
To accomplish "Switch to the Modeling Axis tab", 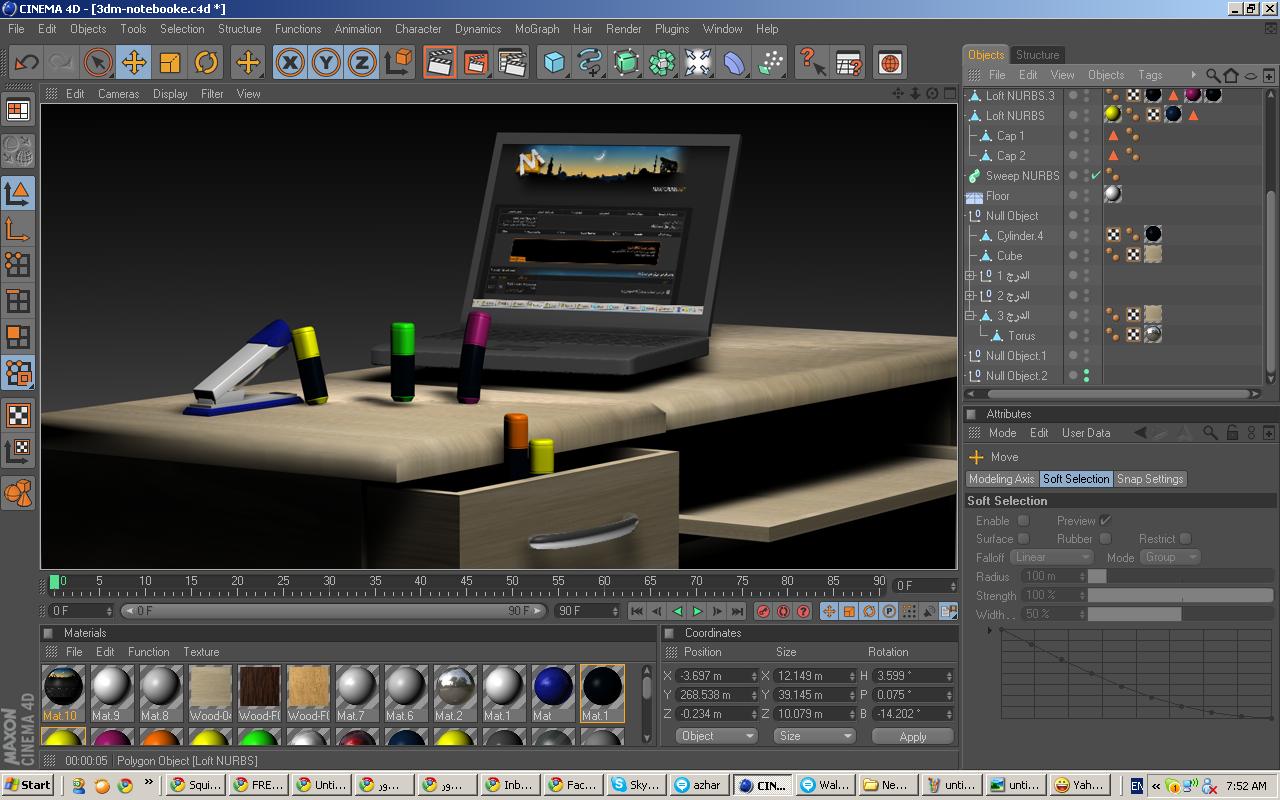I will coord(1002,479).
